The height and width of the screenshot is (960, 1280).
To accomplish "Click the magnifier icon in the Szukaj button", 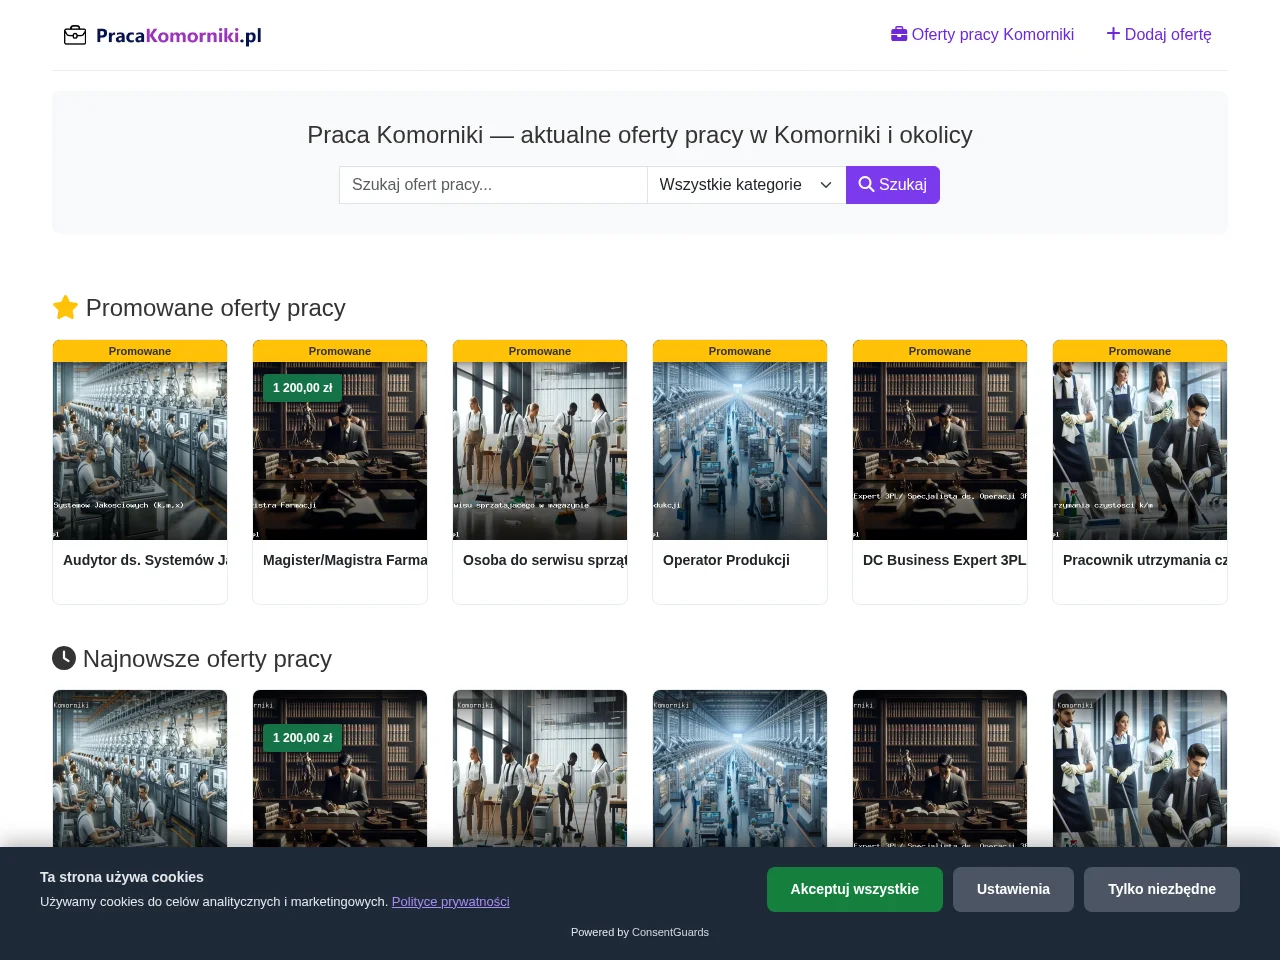I will [867, 184].
